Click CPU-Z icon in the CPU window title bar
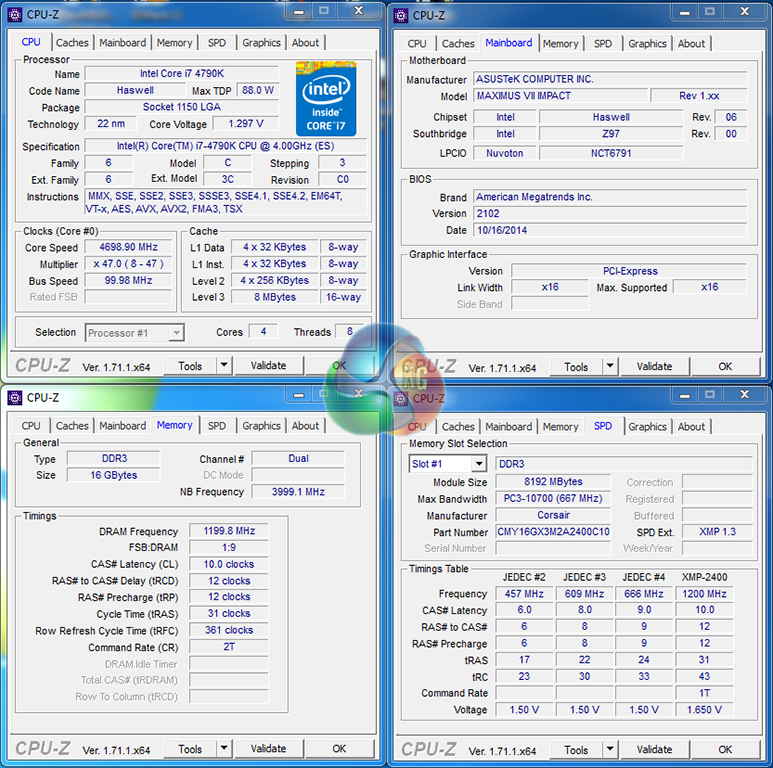The width and height of the screenshot is (773, 768). (14, 14)
